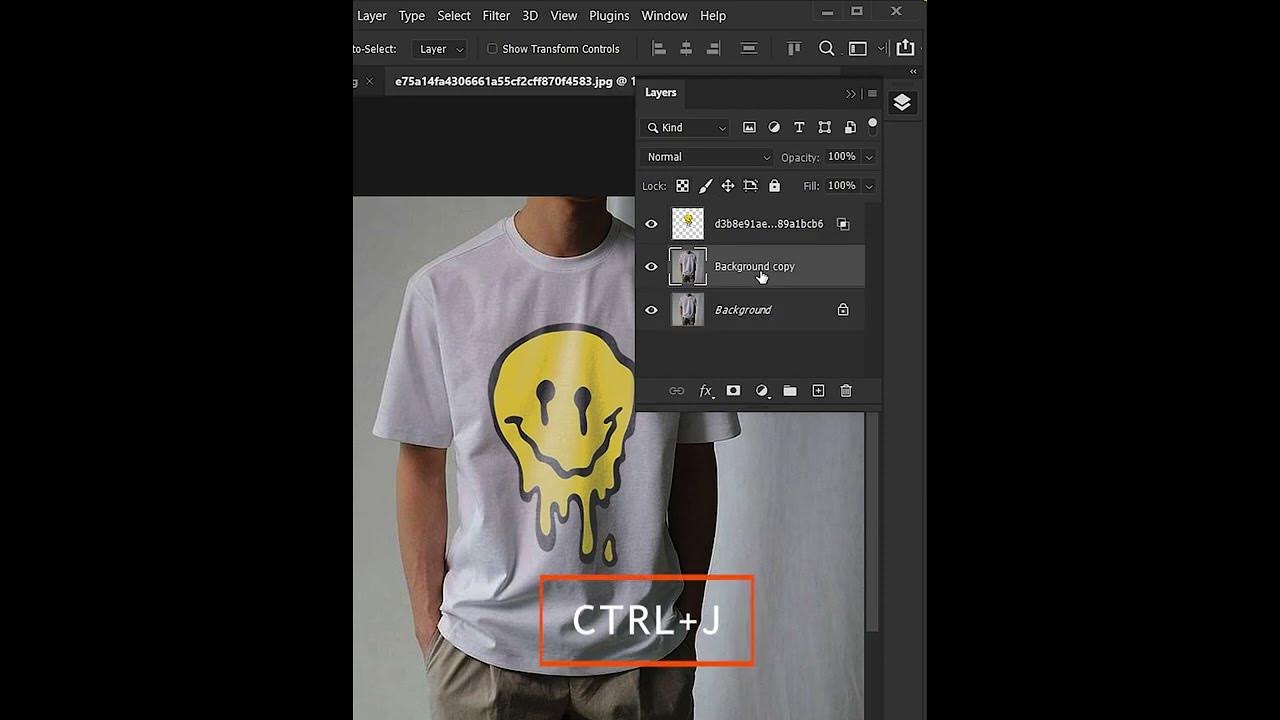Hide the Background layer
Viewport: 1280px width, 720px height.
(651, 310)
